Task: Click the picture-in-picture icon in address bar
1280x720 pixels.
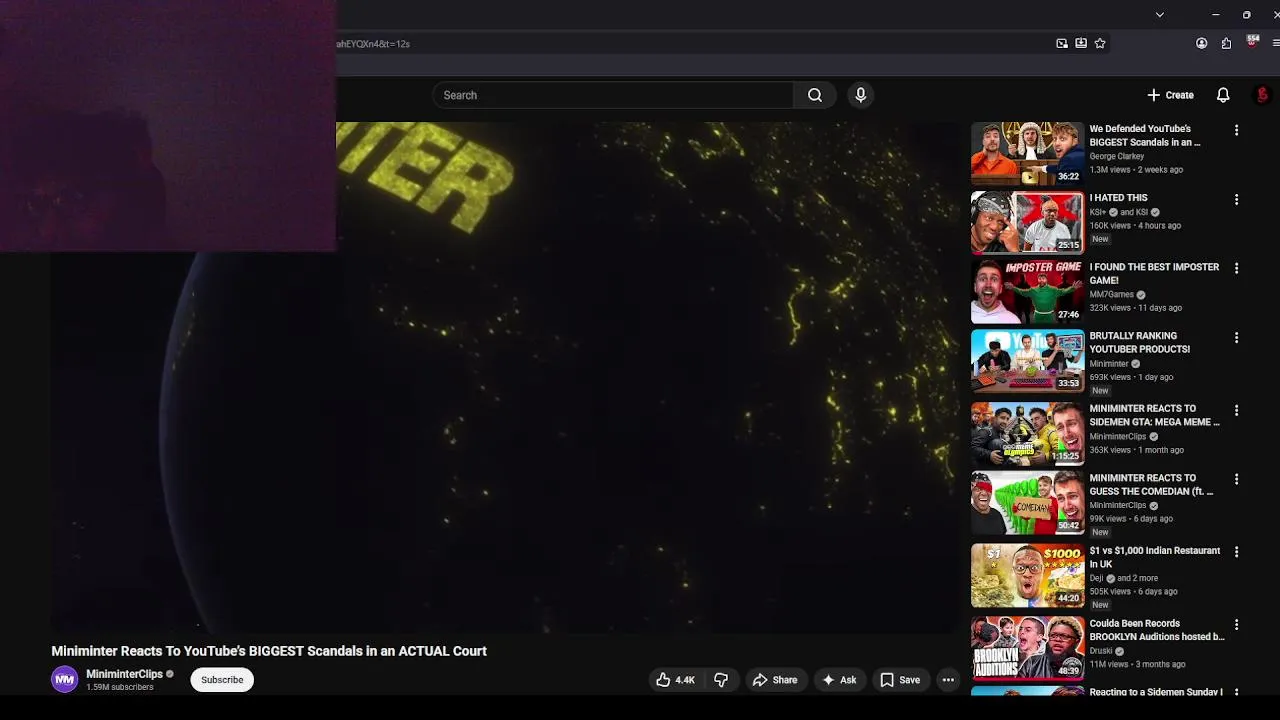Action: (x=1061, y=43)
